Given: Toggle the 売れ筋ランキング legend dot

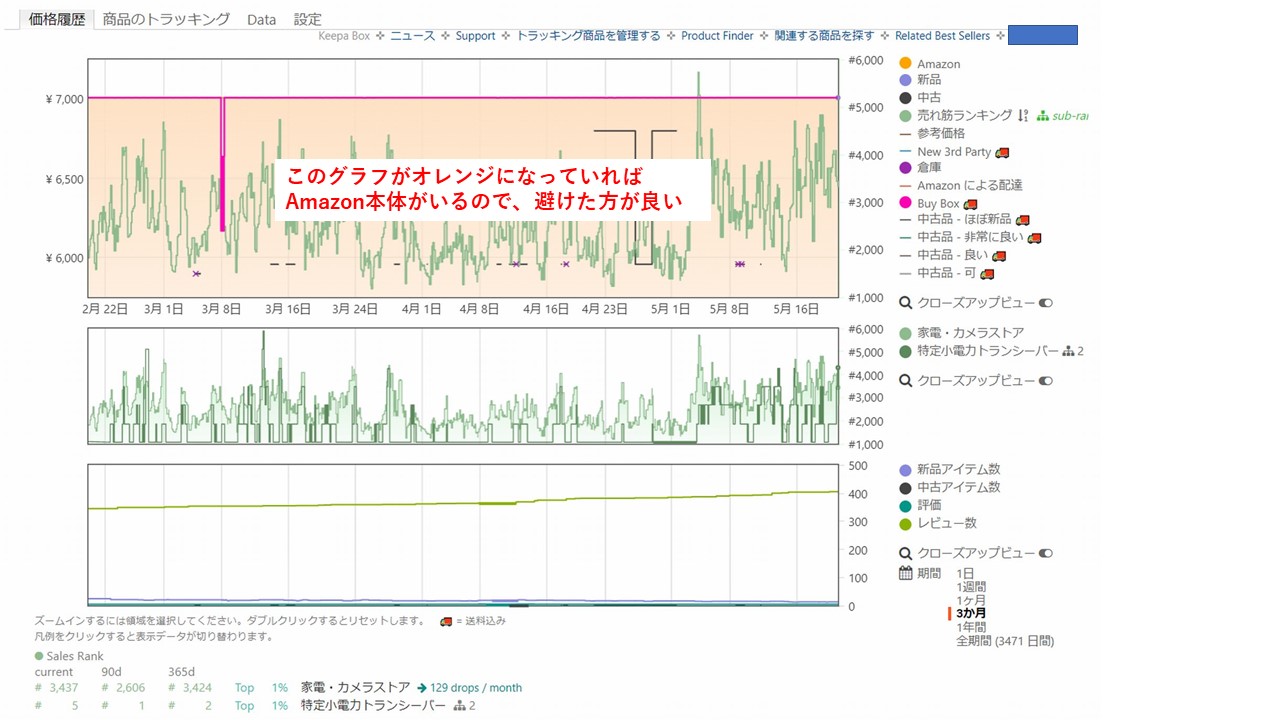Looking at the screenshot, I should tap(906, 116).
